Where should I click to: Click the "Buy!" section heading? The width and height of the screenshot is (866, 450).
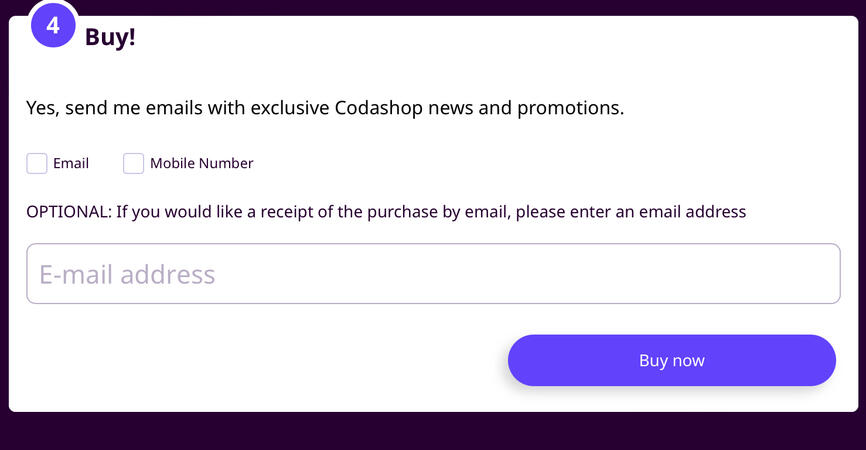coord(110,38)
